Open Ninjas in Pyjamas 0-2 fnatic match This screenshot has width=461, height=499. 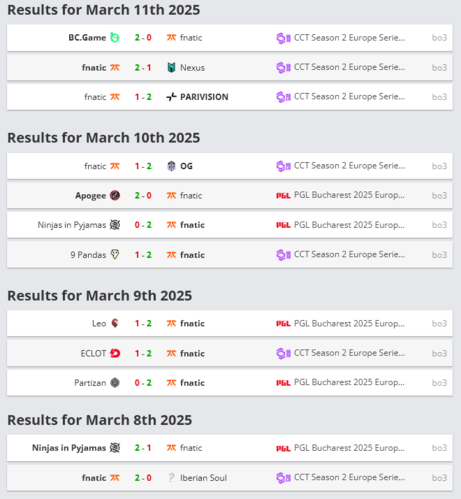(230, 225)
